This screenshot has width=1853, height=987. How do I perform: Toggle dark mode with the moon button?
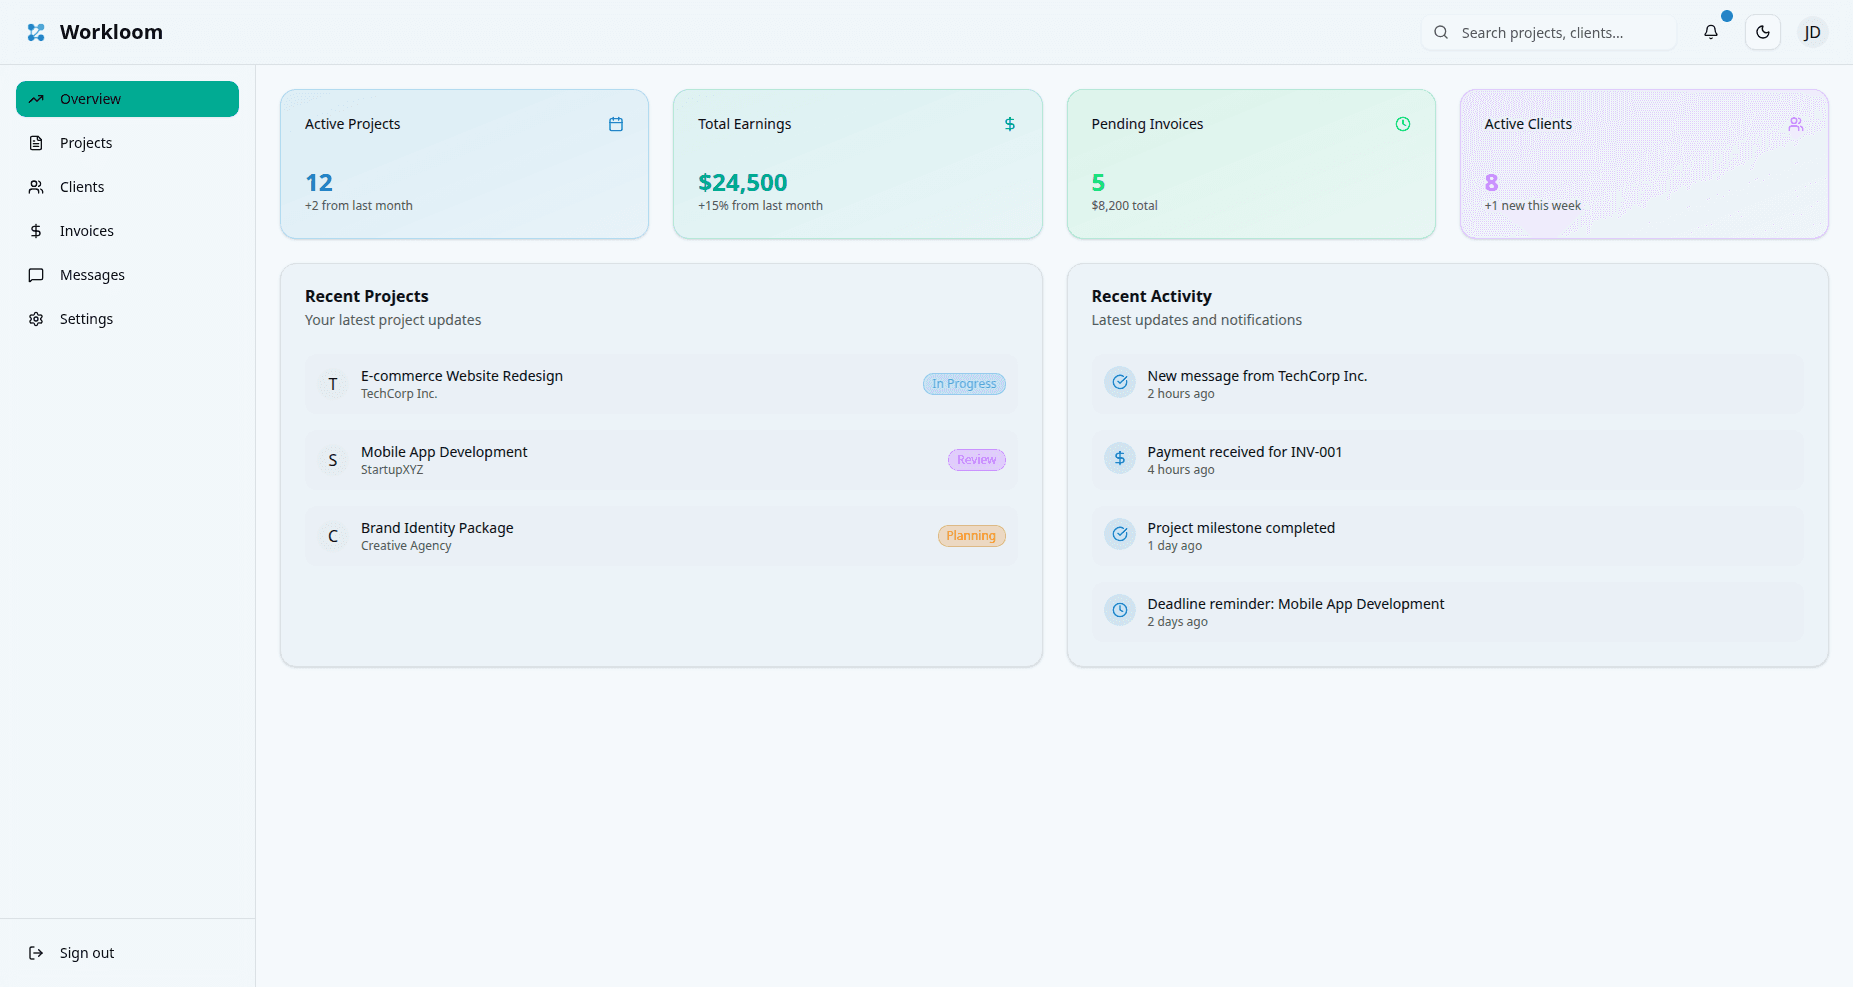click(1762, 31)
